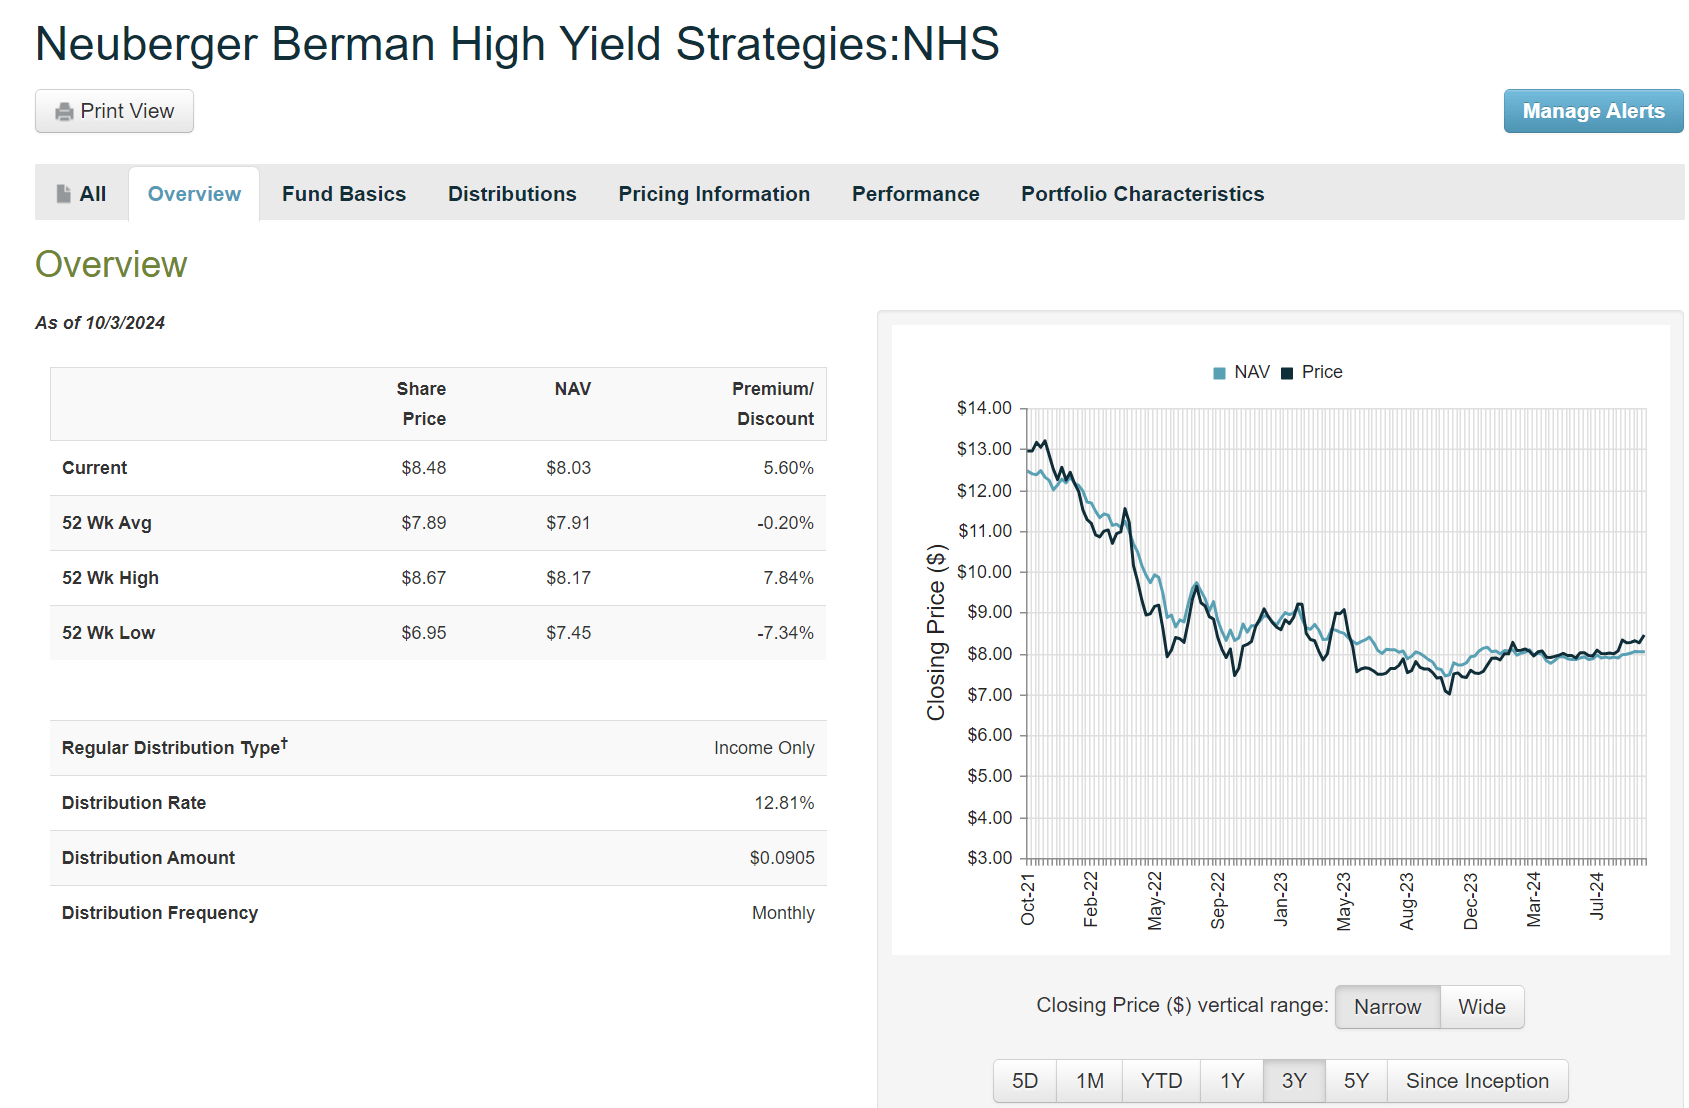The image size is (1689, 1108).
Task: Show the 1M chart period
Action: [1090, 1081]
